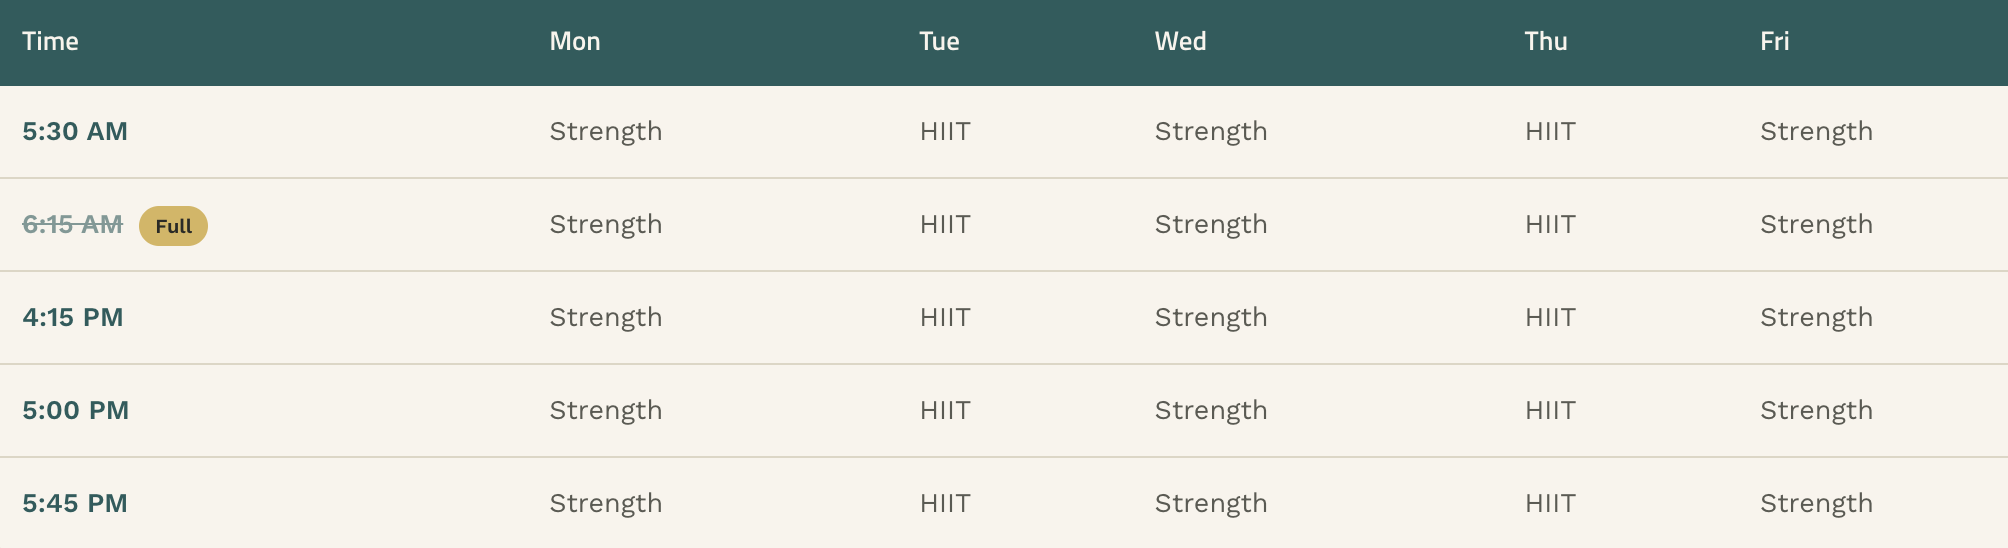Select the struck-through 6:15 AM time

[x=73, y=225]
